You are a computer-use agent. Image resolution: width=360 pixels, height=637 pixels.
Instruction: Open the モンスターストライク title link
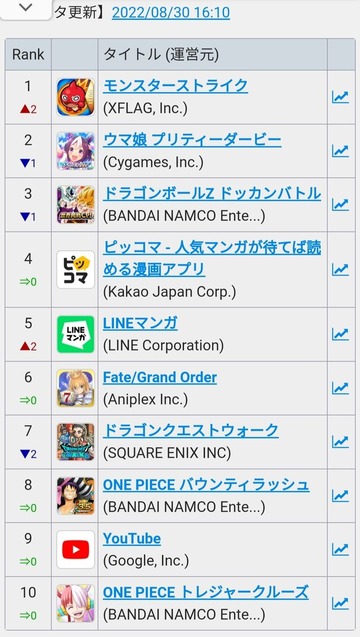175,86
